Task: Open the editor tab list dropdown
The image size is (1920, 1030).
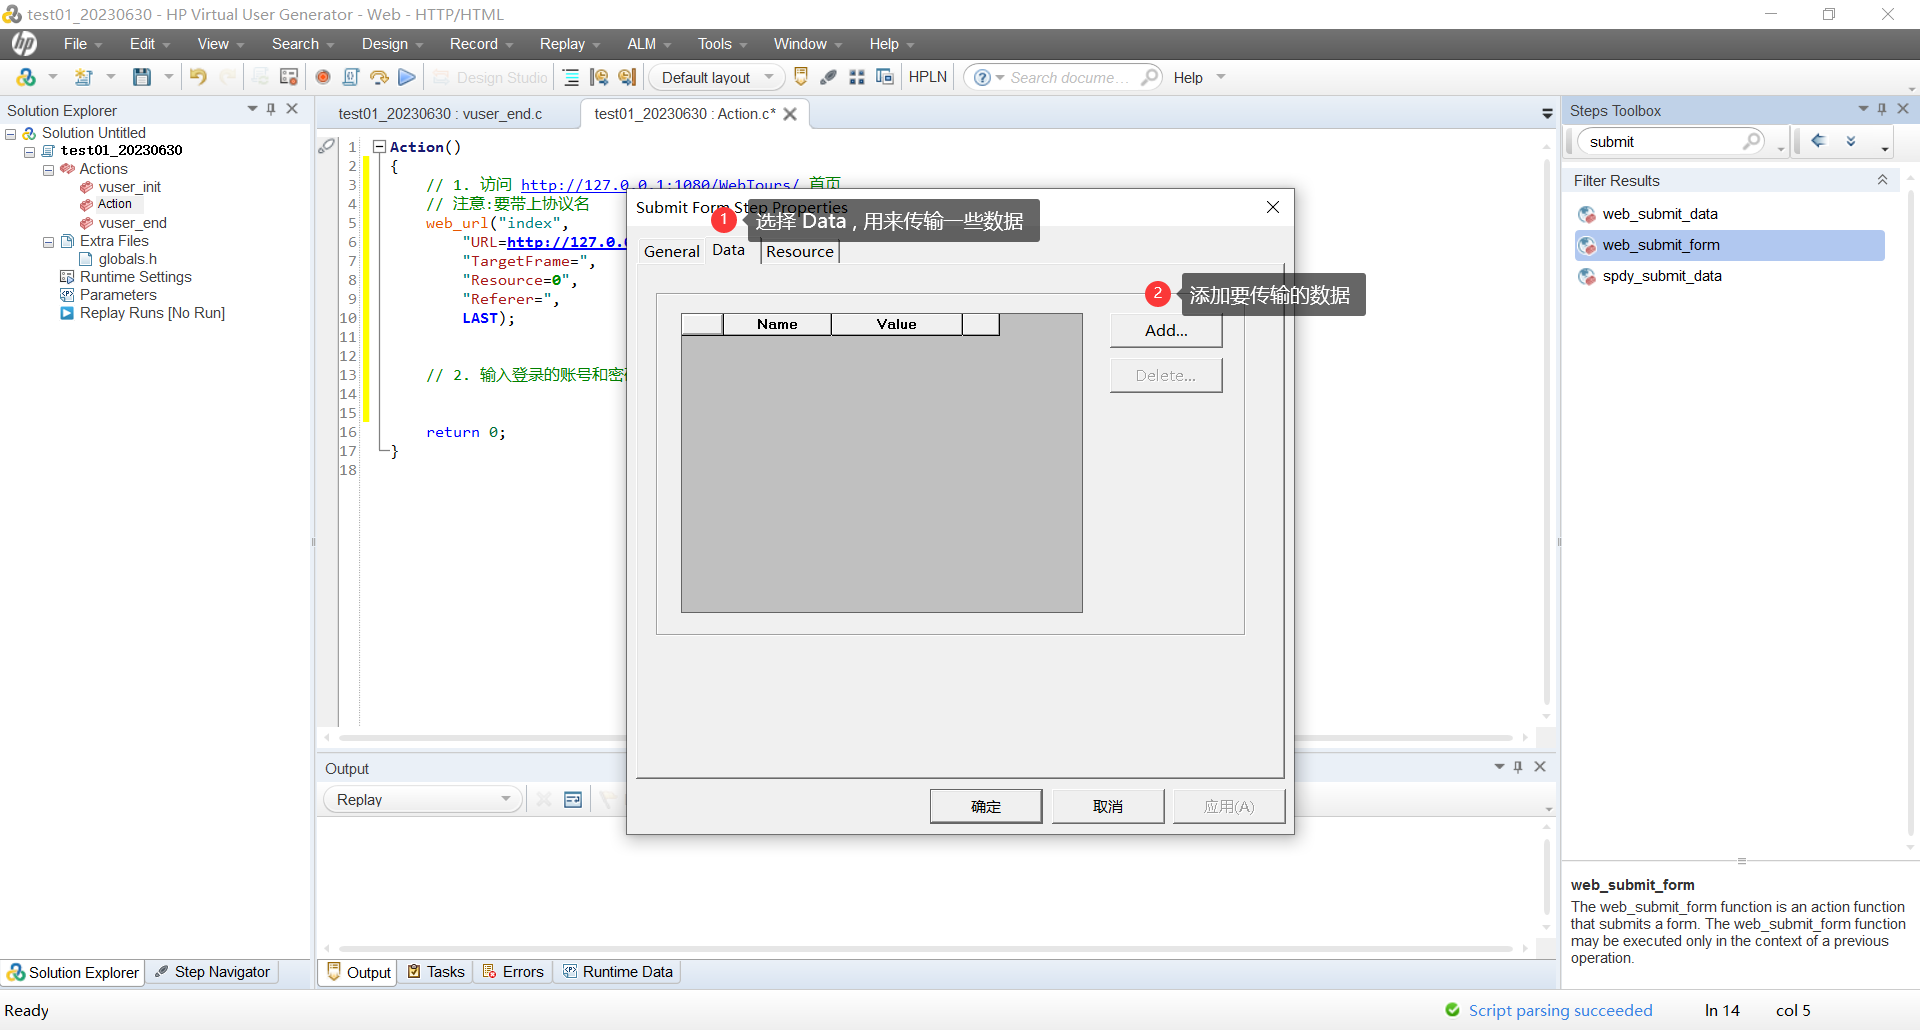Action: tap(1547, 114)
